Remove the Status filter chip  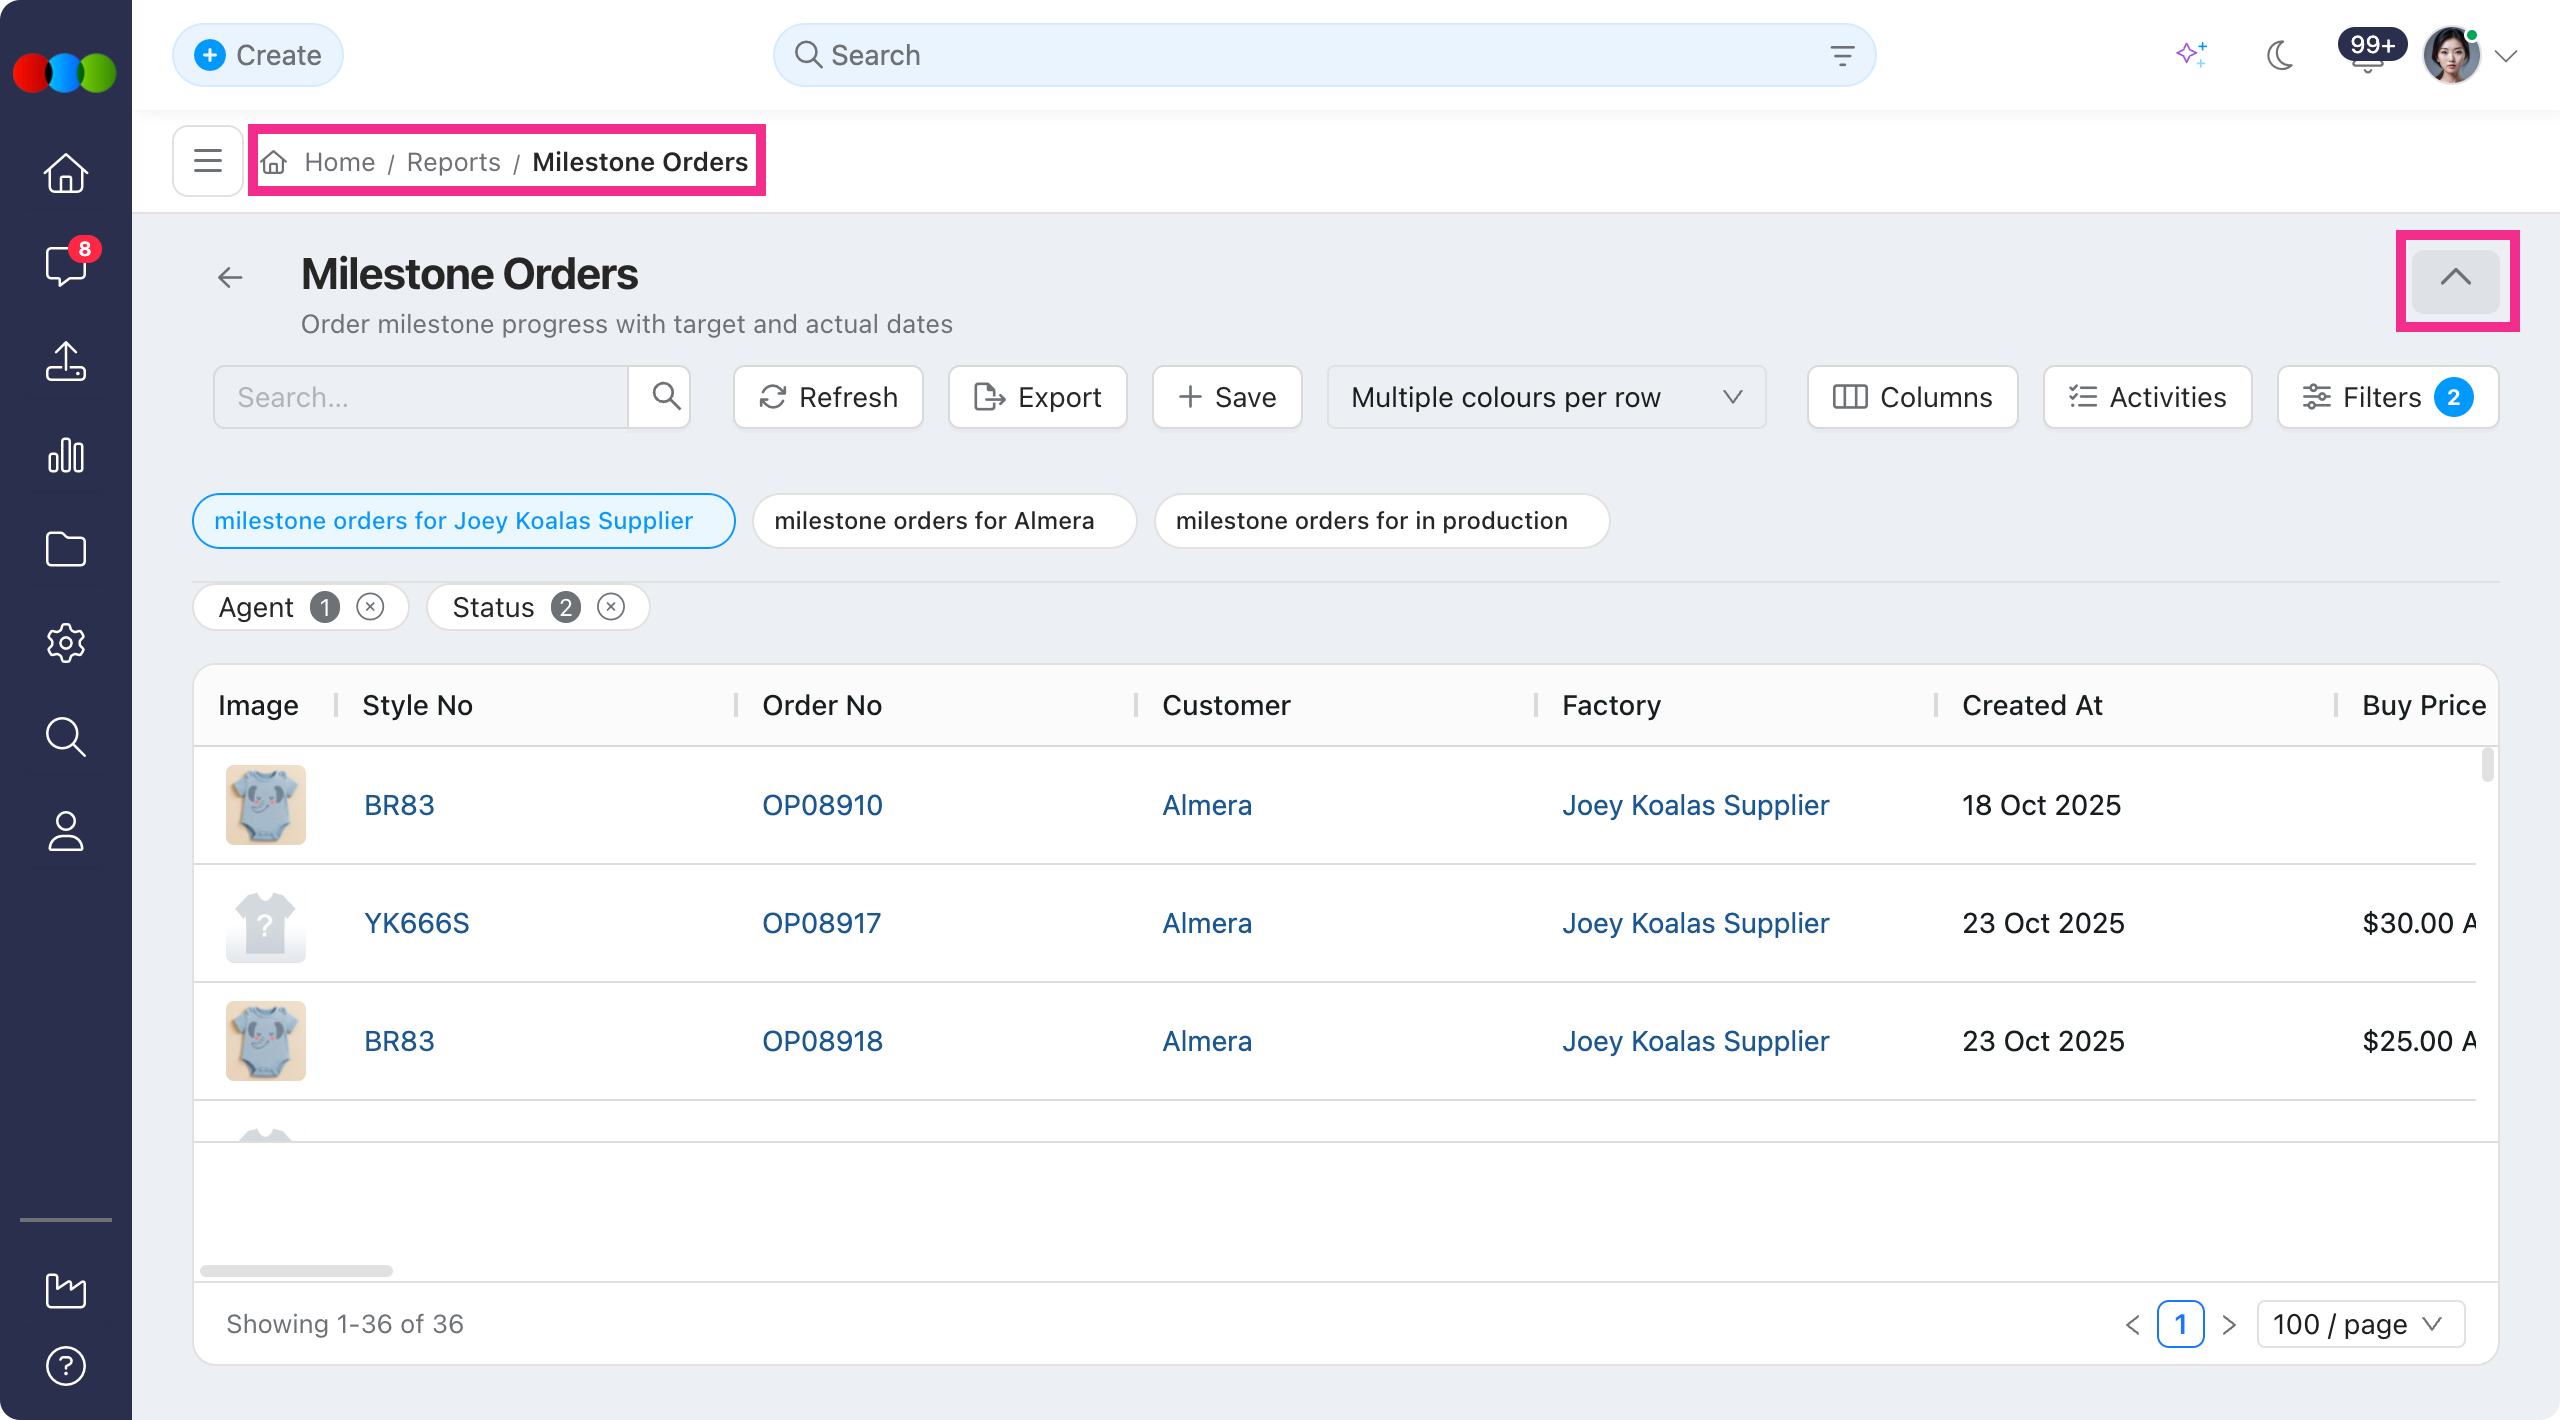[x=611, y=607]
